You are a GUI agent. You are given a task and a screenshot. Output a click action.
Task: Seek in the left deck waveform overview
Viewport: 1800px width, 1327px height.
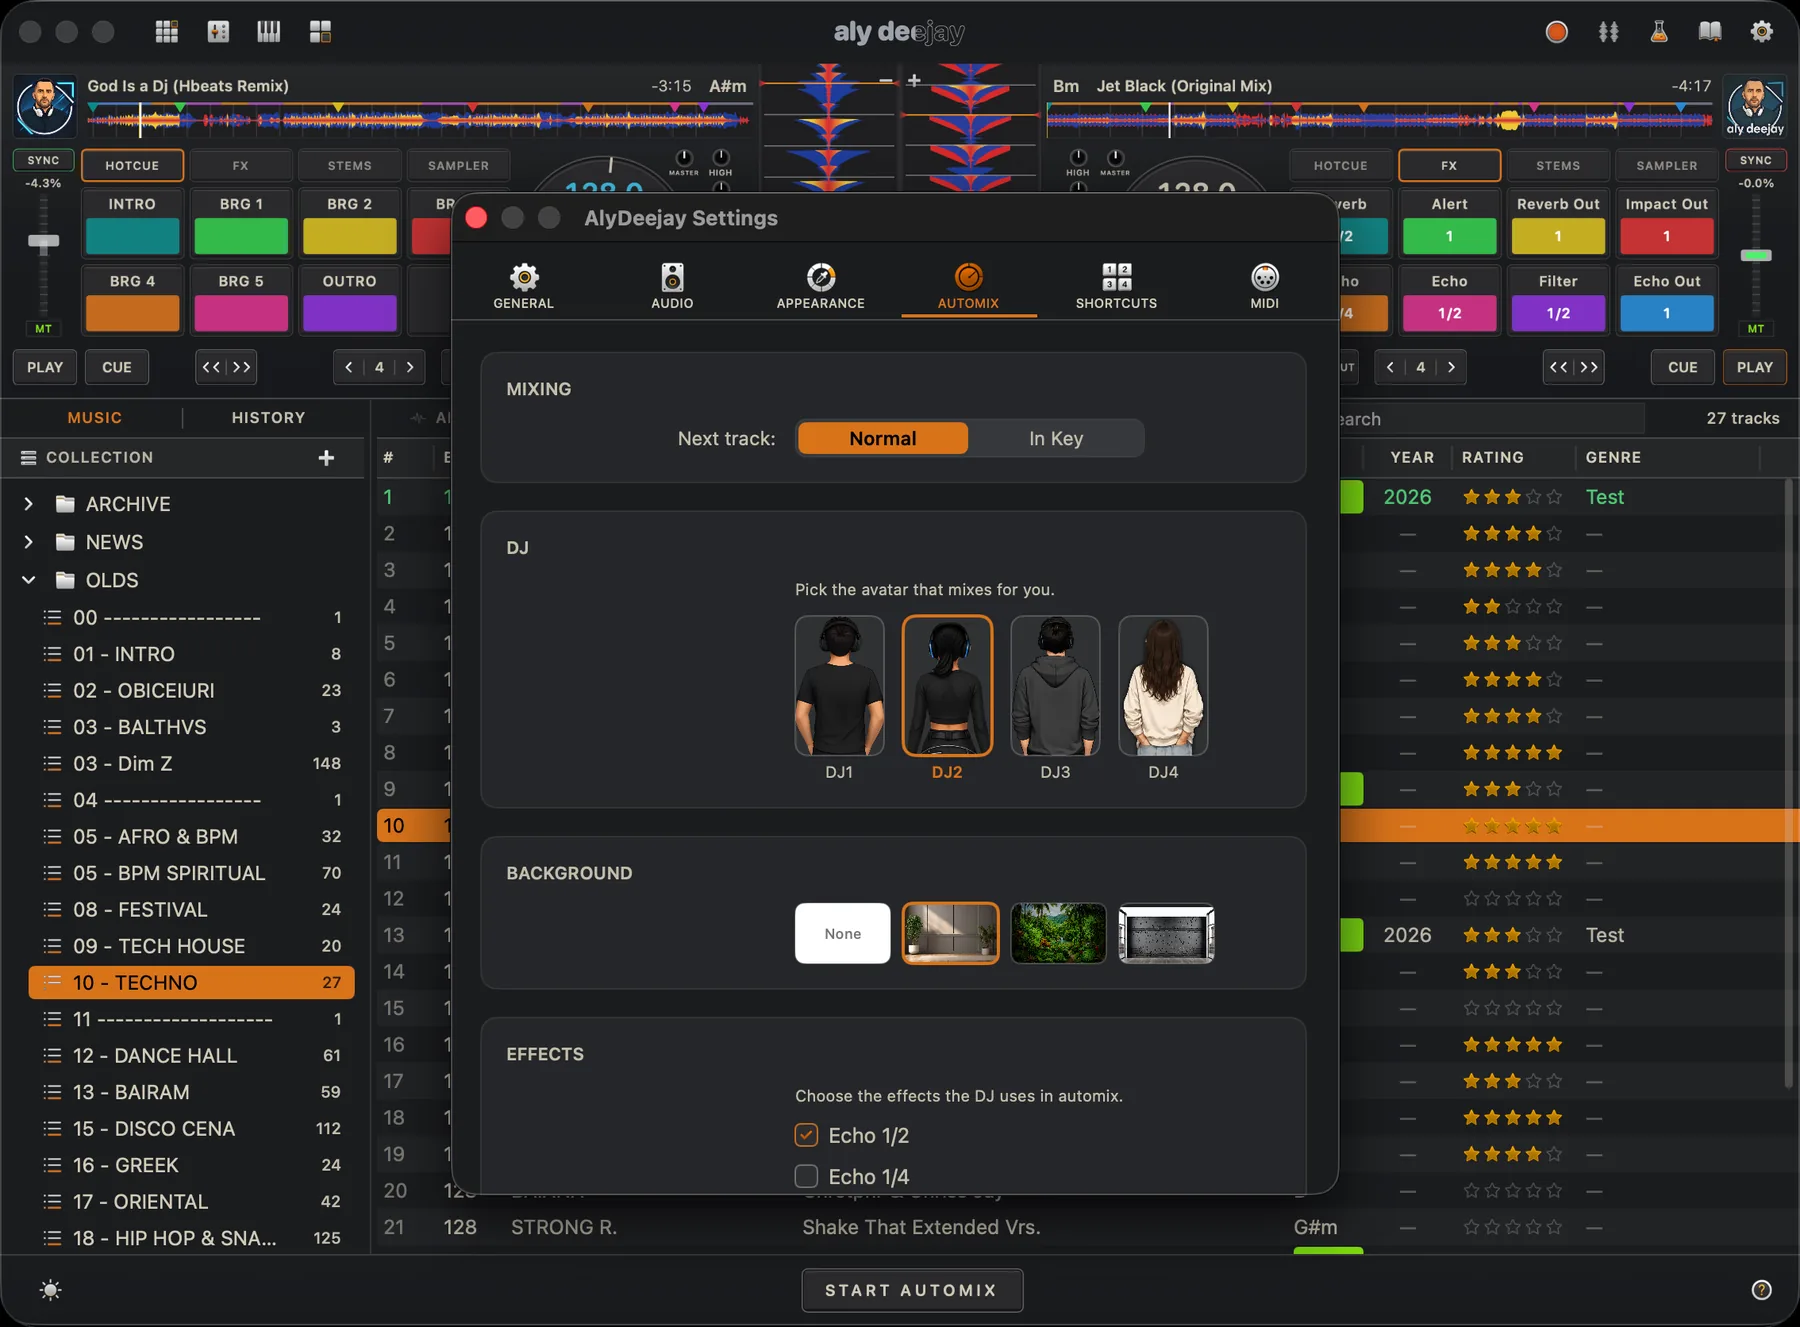pyautogui.click(x=418, y=120)
